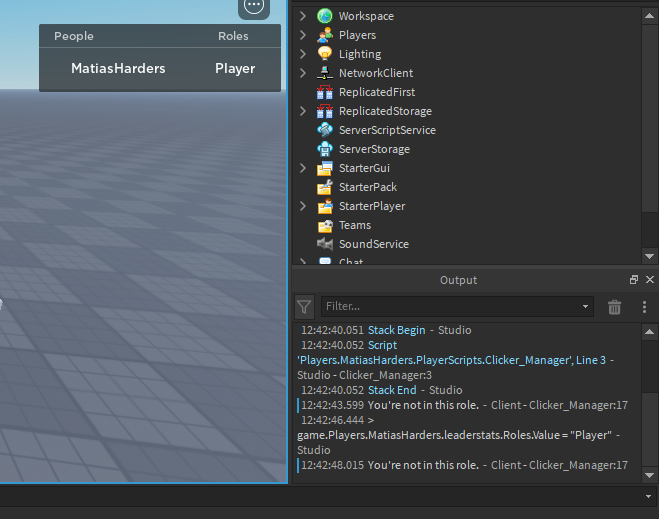
Task: Click the Output filter funnel icon
Action: click(x=304, y=307)
